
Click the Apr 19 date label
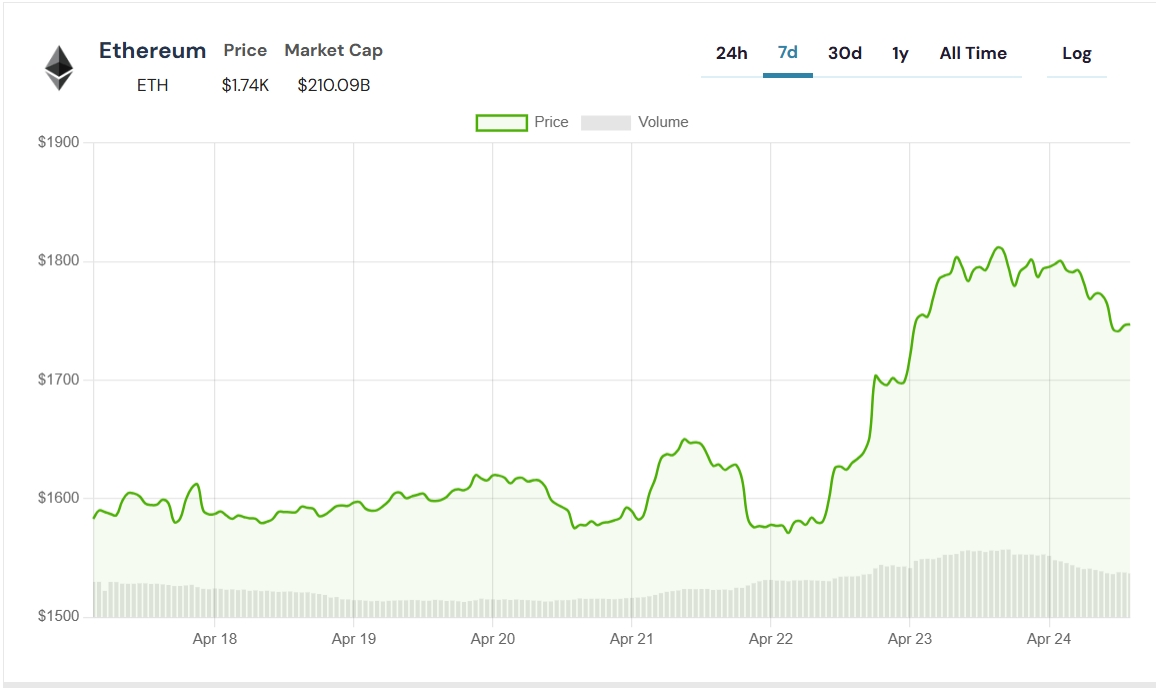coord(354,639)
